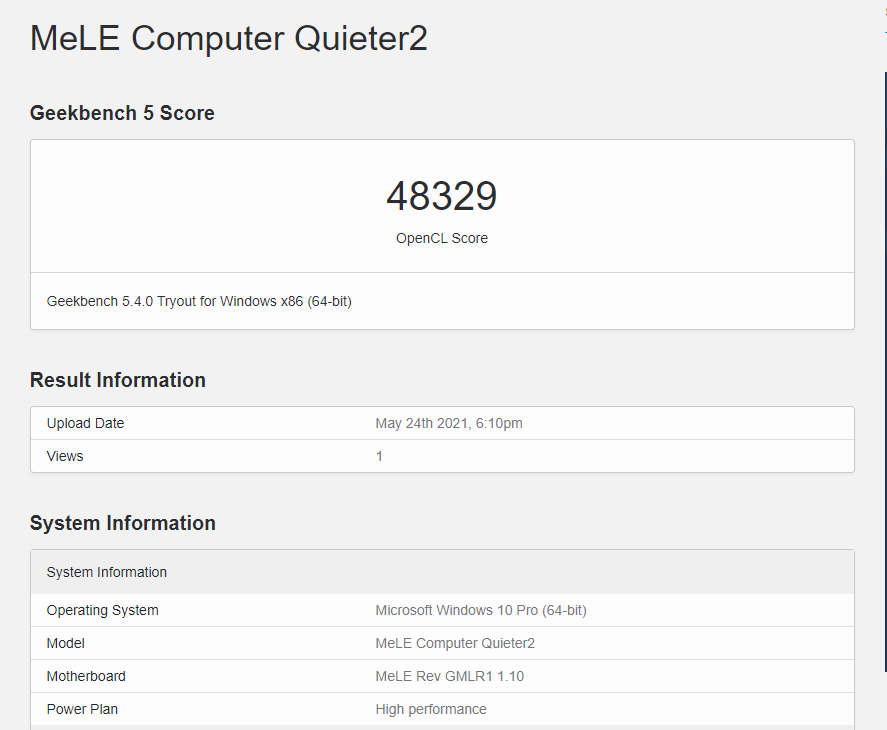
Task: Click the vertical scrollbar on the right edge
Action: pyautogui.click(x=885, y=372)
